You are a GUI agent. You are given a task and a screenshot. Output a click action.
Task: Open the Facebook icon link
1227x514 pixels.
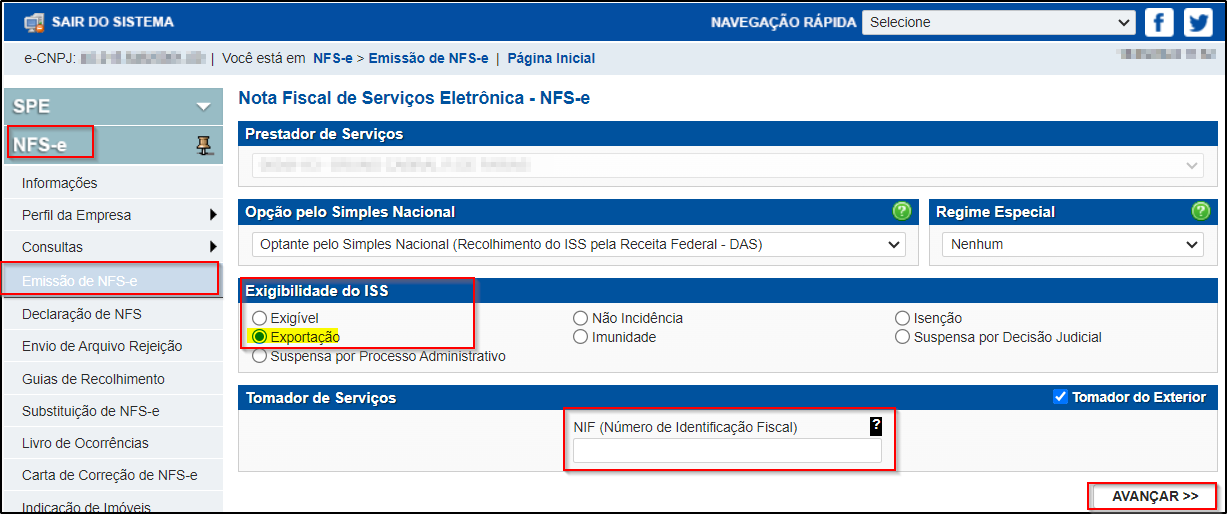click(1159, 22)
